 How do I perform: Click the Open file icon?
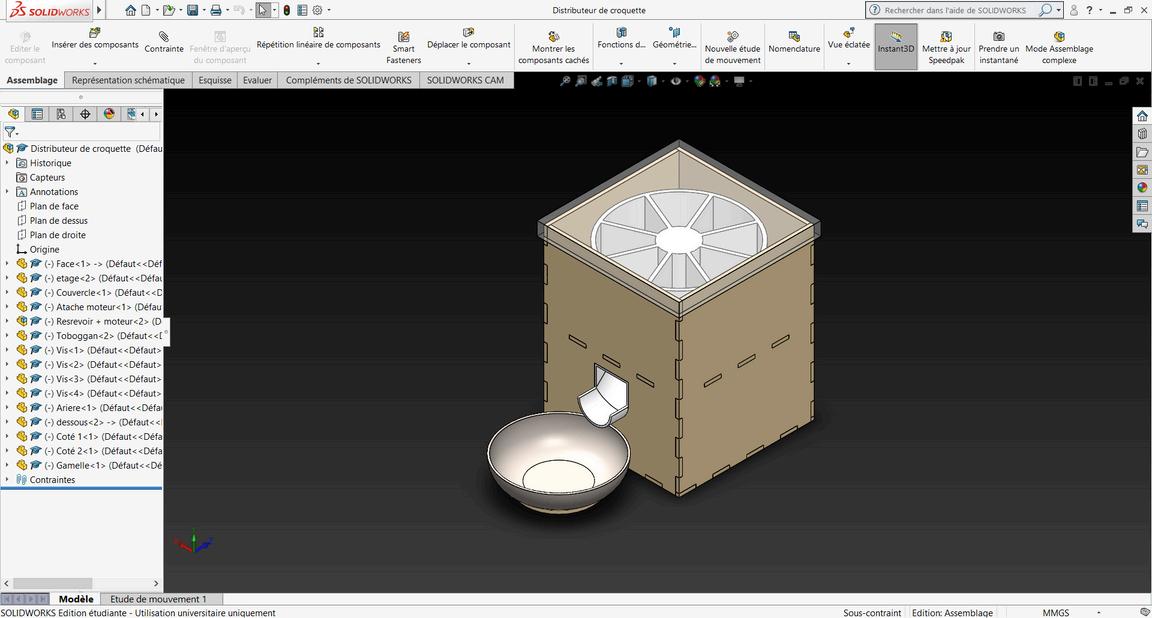click(x=168, y=10)
